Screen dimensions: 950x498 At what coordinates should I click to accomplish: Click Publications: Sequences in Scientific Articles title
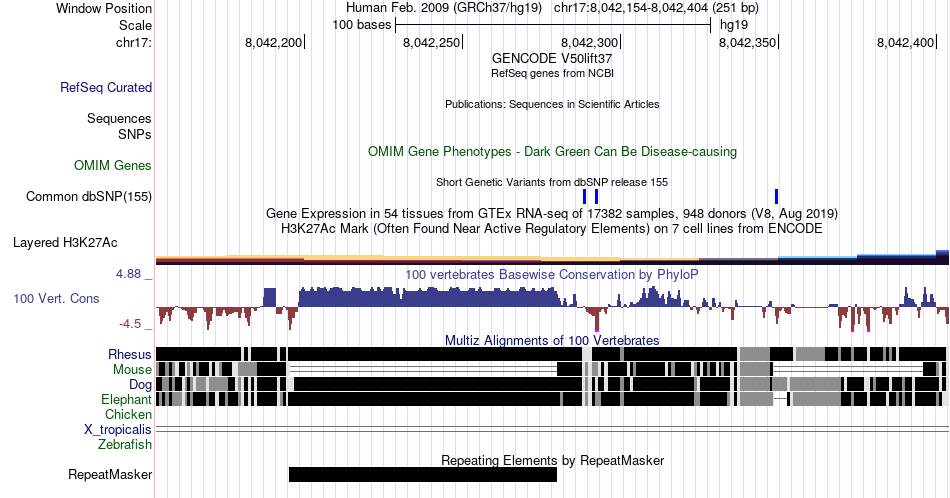[x=552, y=104]
